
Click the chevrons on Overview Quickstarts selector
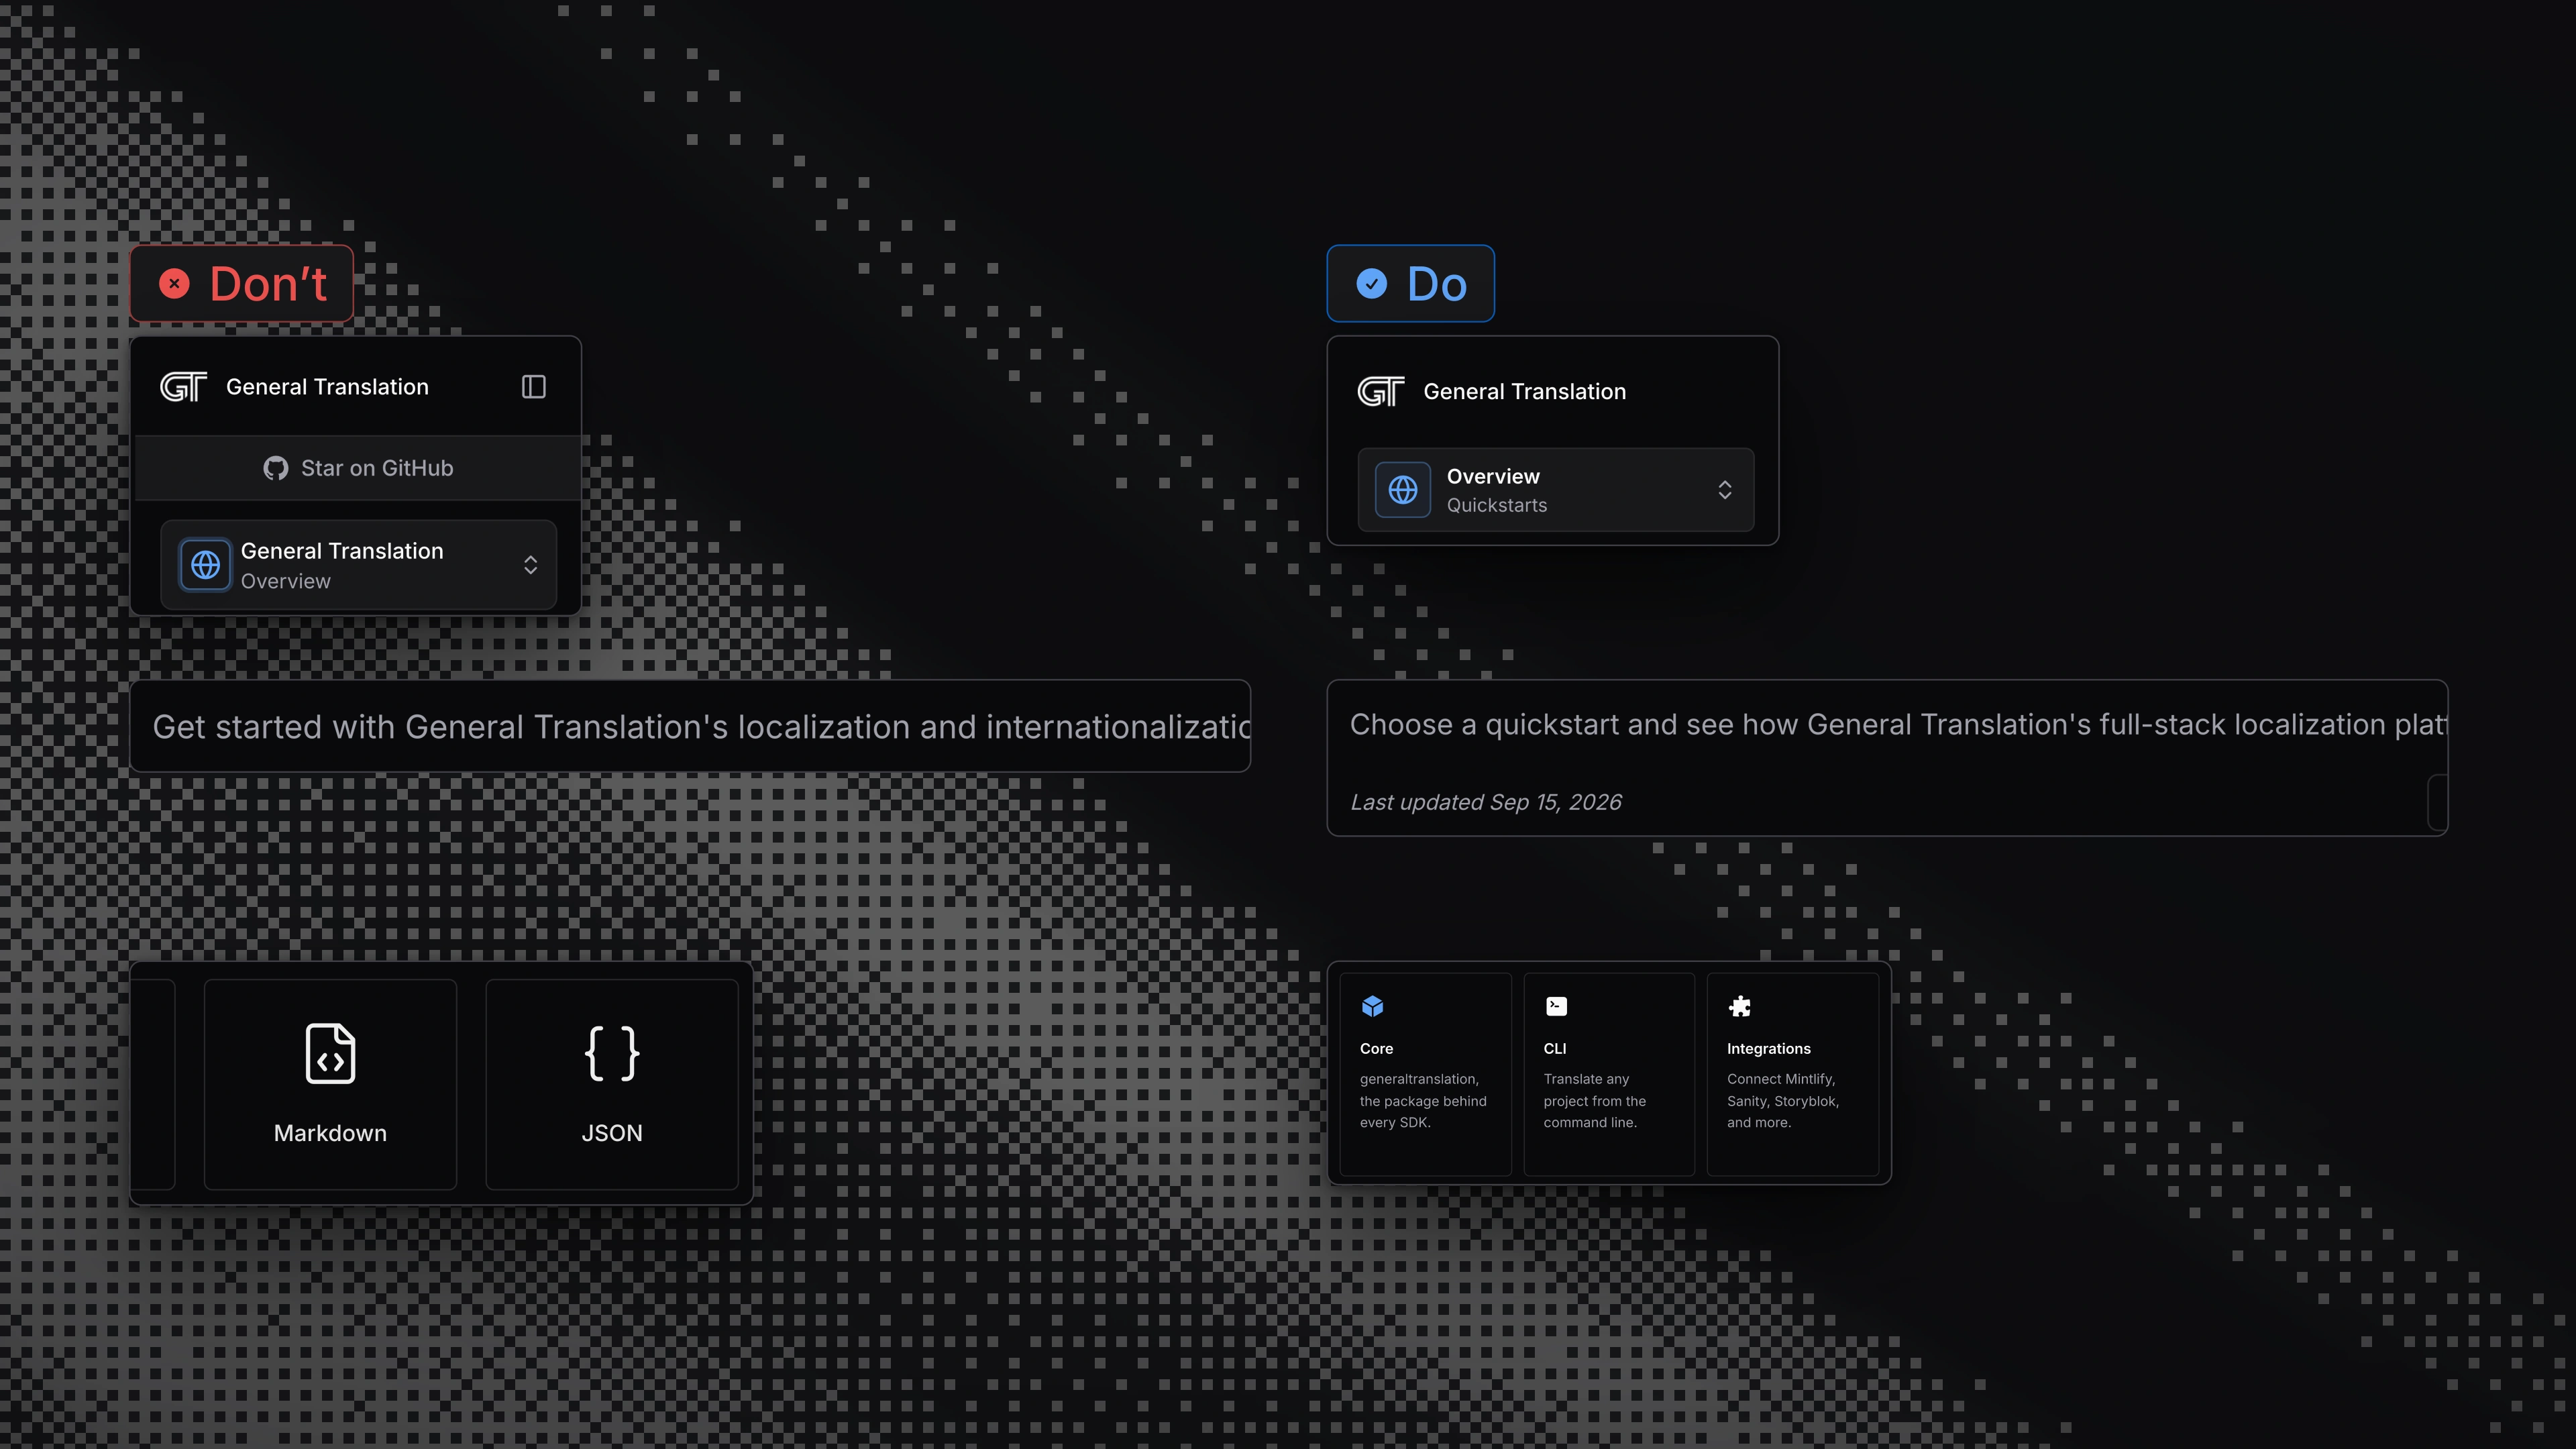[x=1725, y=490]
